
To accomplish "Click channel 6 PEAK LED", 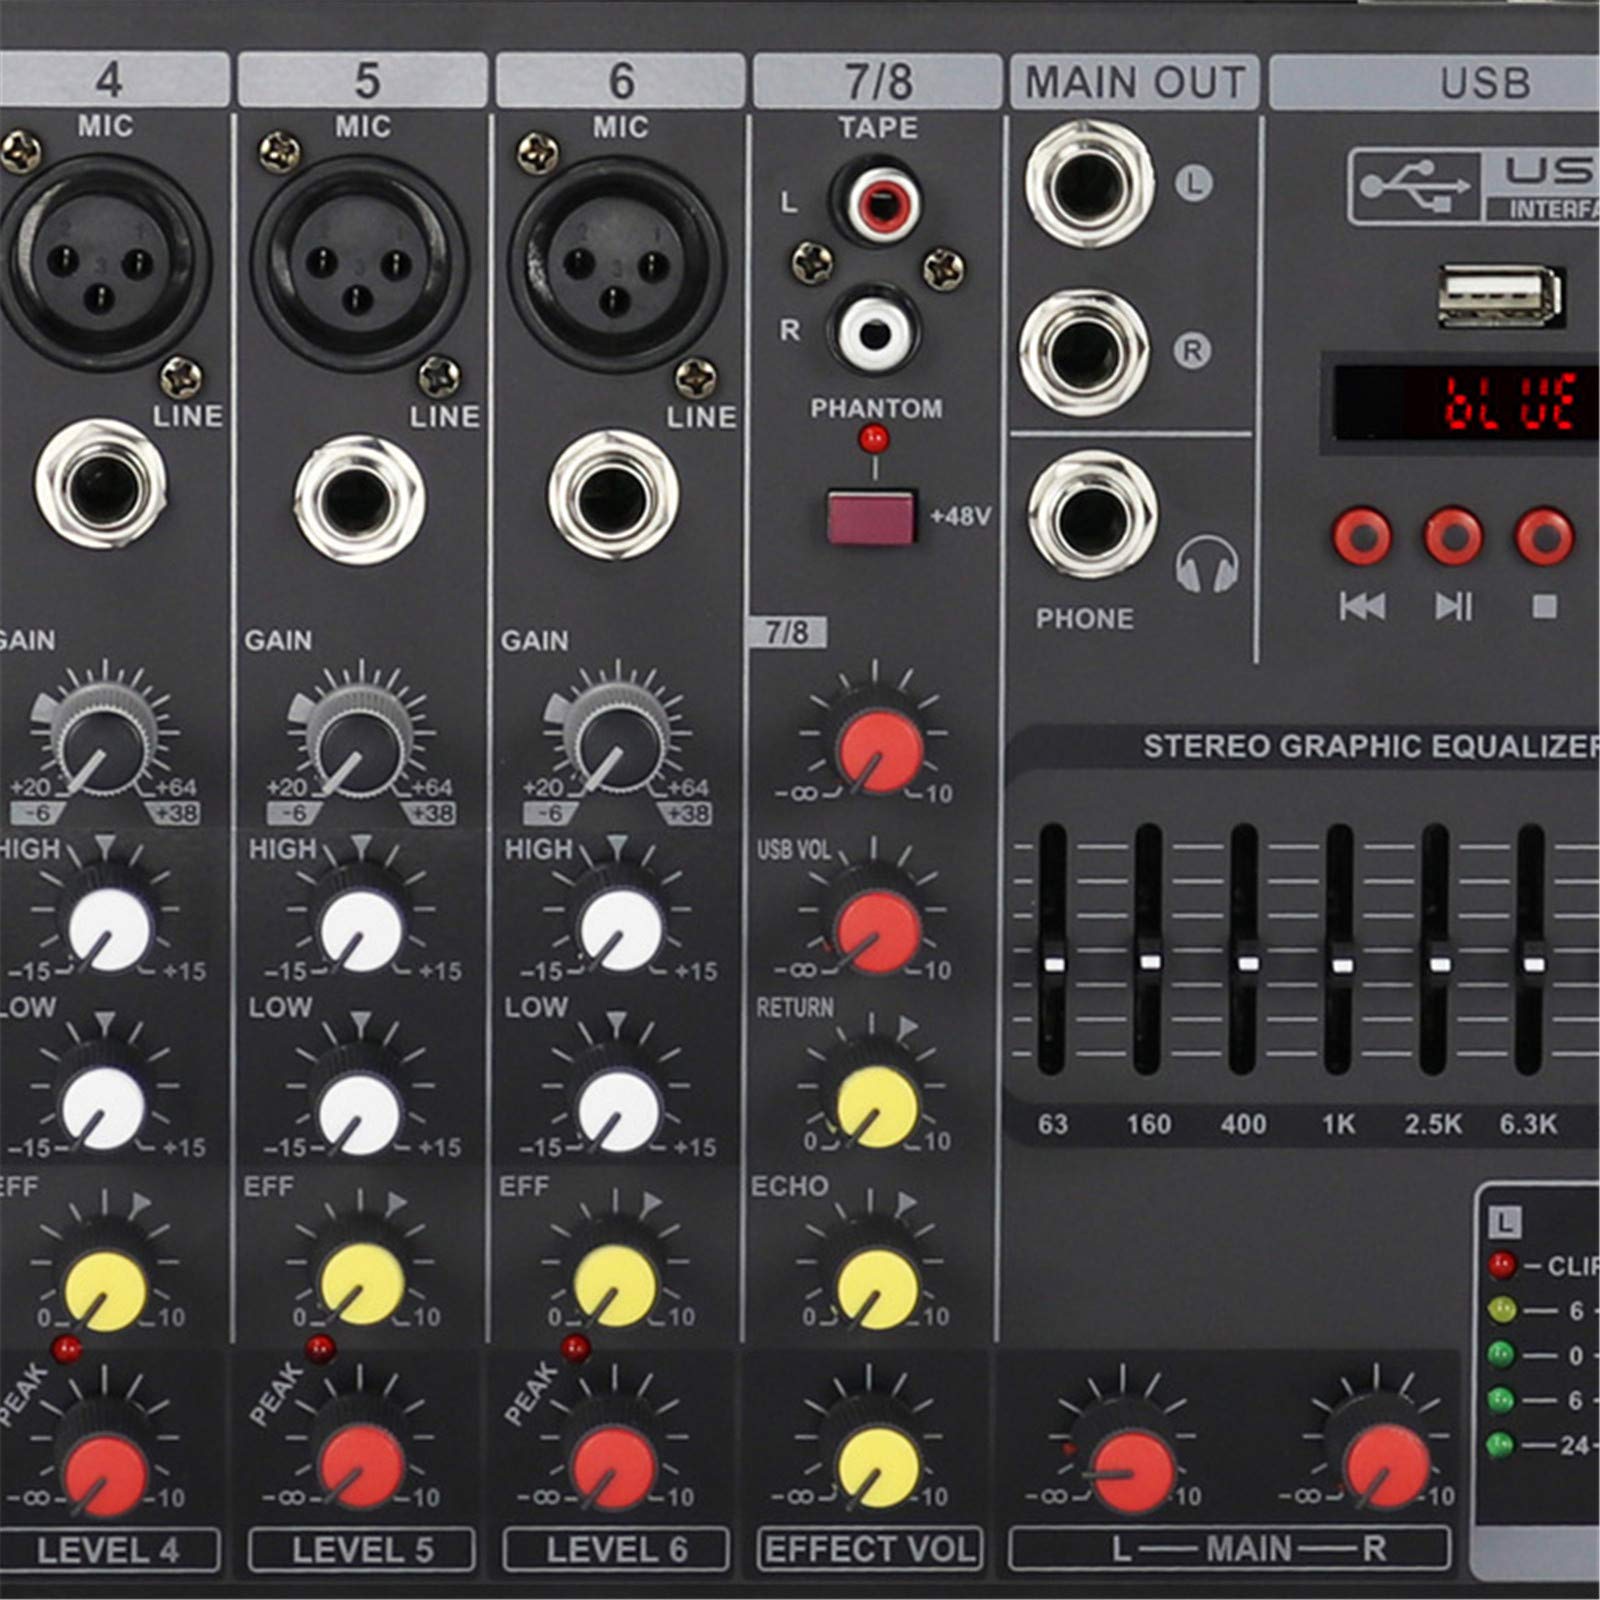I will coord(575,1348).
